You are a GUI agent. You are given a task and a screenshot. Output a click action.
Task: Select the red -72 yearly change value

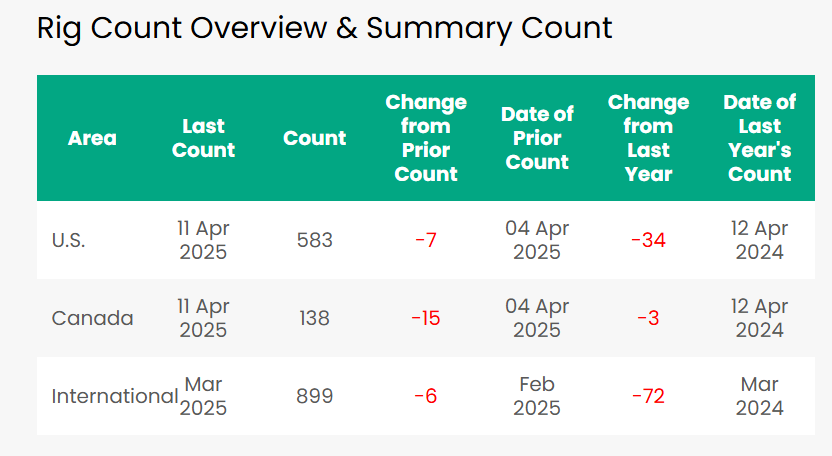pos(648,396)
